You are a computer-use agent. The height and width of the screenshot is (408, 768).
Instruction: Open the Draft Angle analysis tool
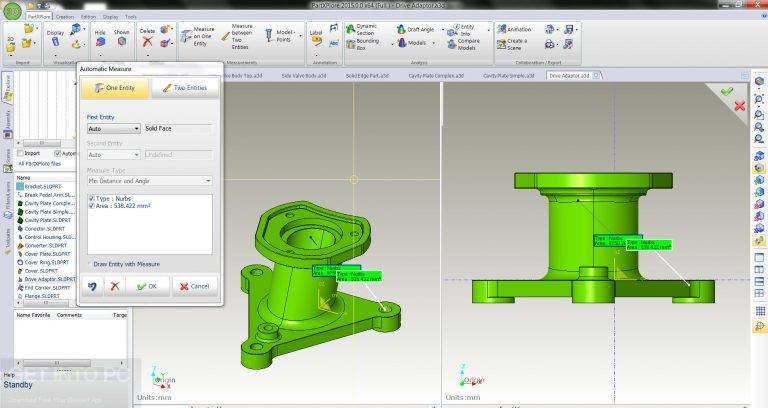[x=415, y=29]
